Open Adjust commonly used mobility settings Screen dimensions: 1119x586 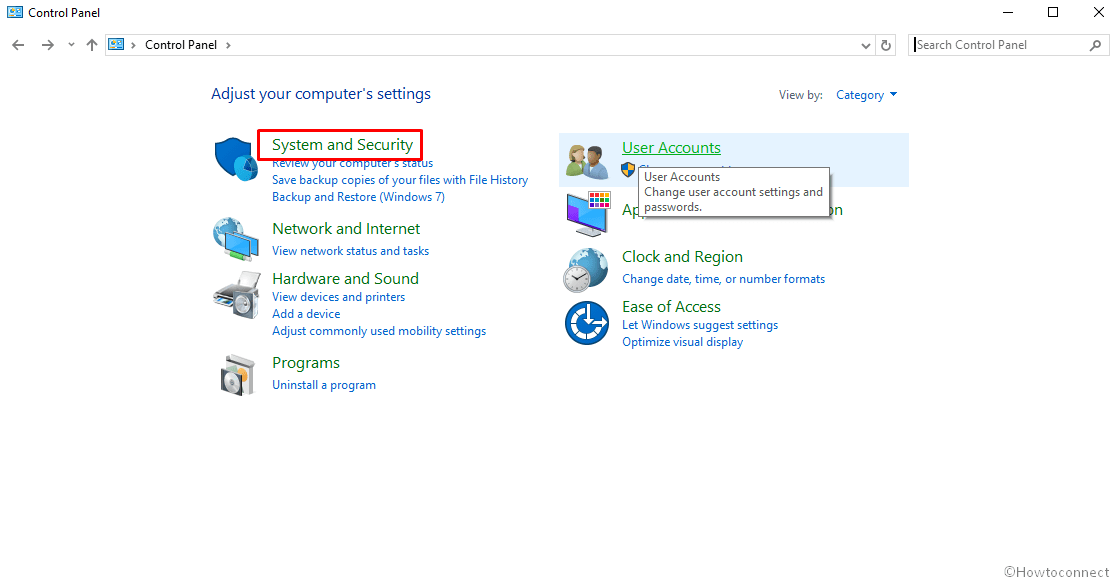[x=379, y=331]
